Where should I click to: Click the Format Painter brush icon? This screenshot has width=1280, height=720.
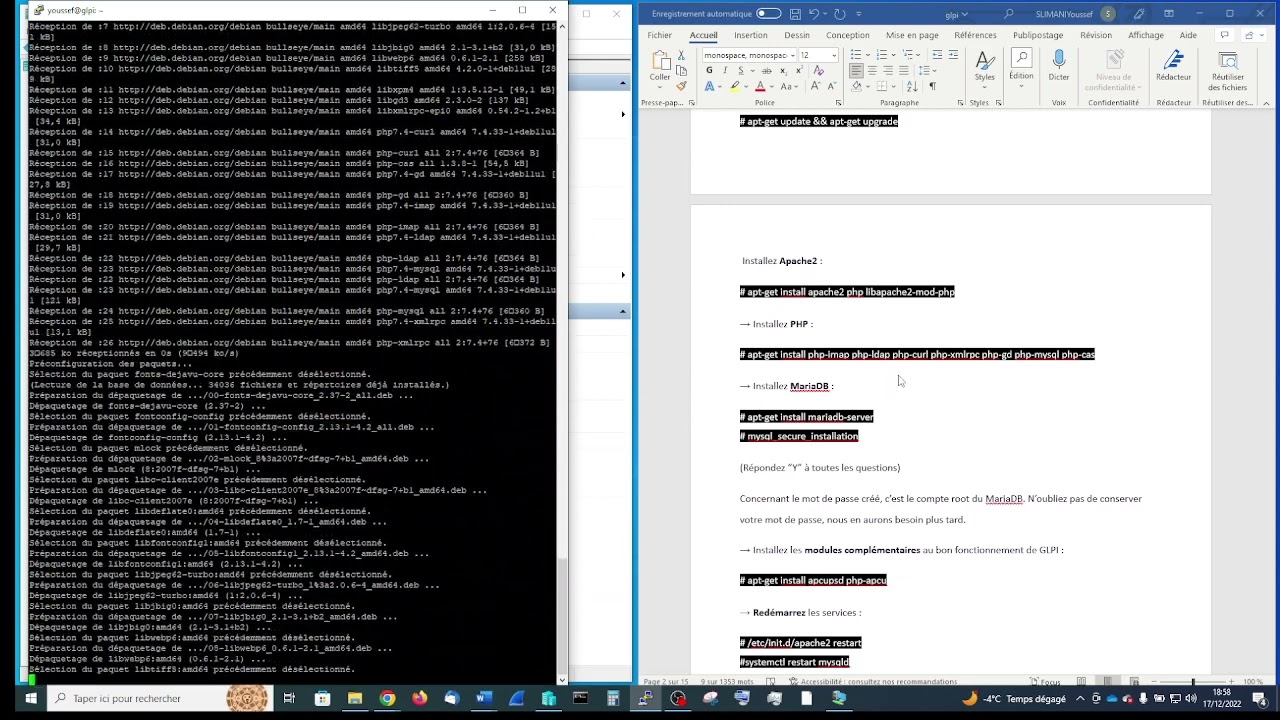pyautogui.click(x=681, y=86)
